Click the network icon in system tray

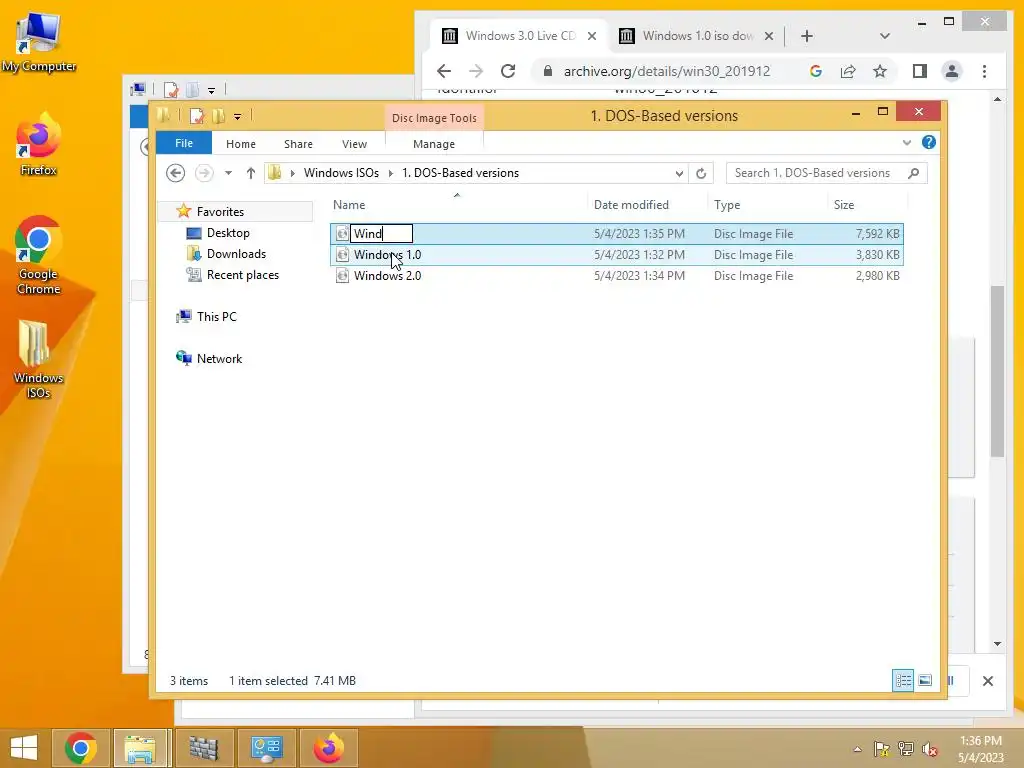(906, 749)
